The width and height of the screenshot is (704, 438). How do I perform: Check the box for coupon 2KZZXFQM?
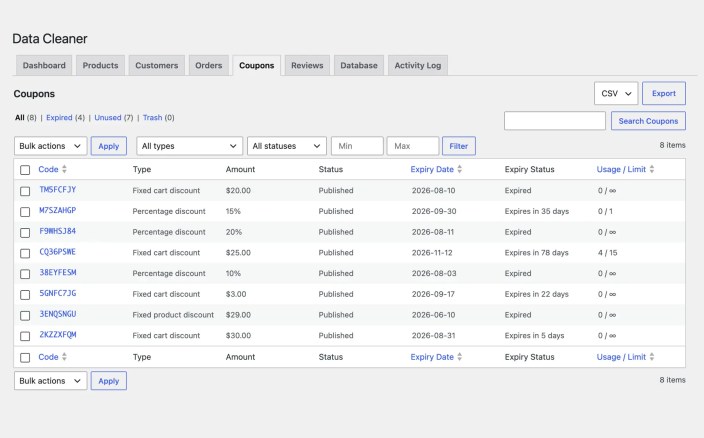click(x=25, y=336)
